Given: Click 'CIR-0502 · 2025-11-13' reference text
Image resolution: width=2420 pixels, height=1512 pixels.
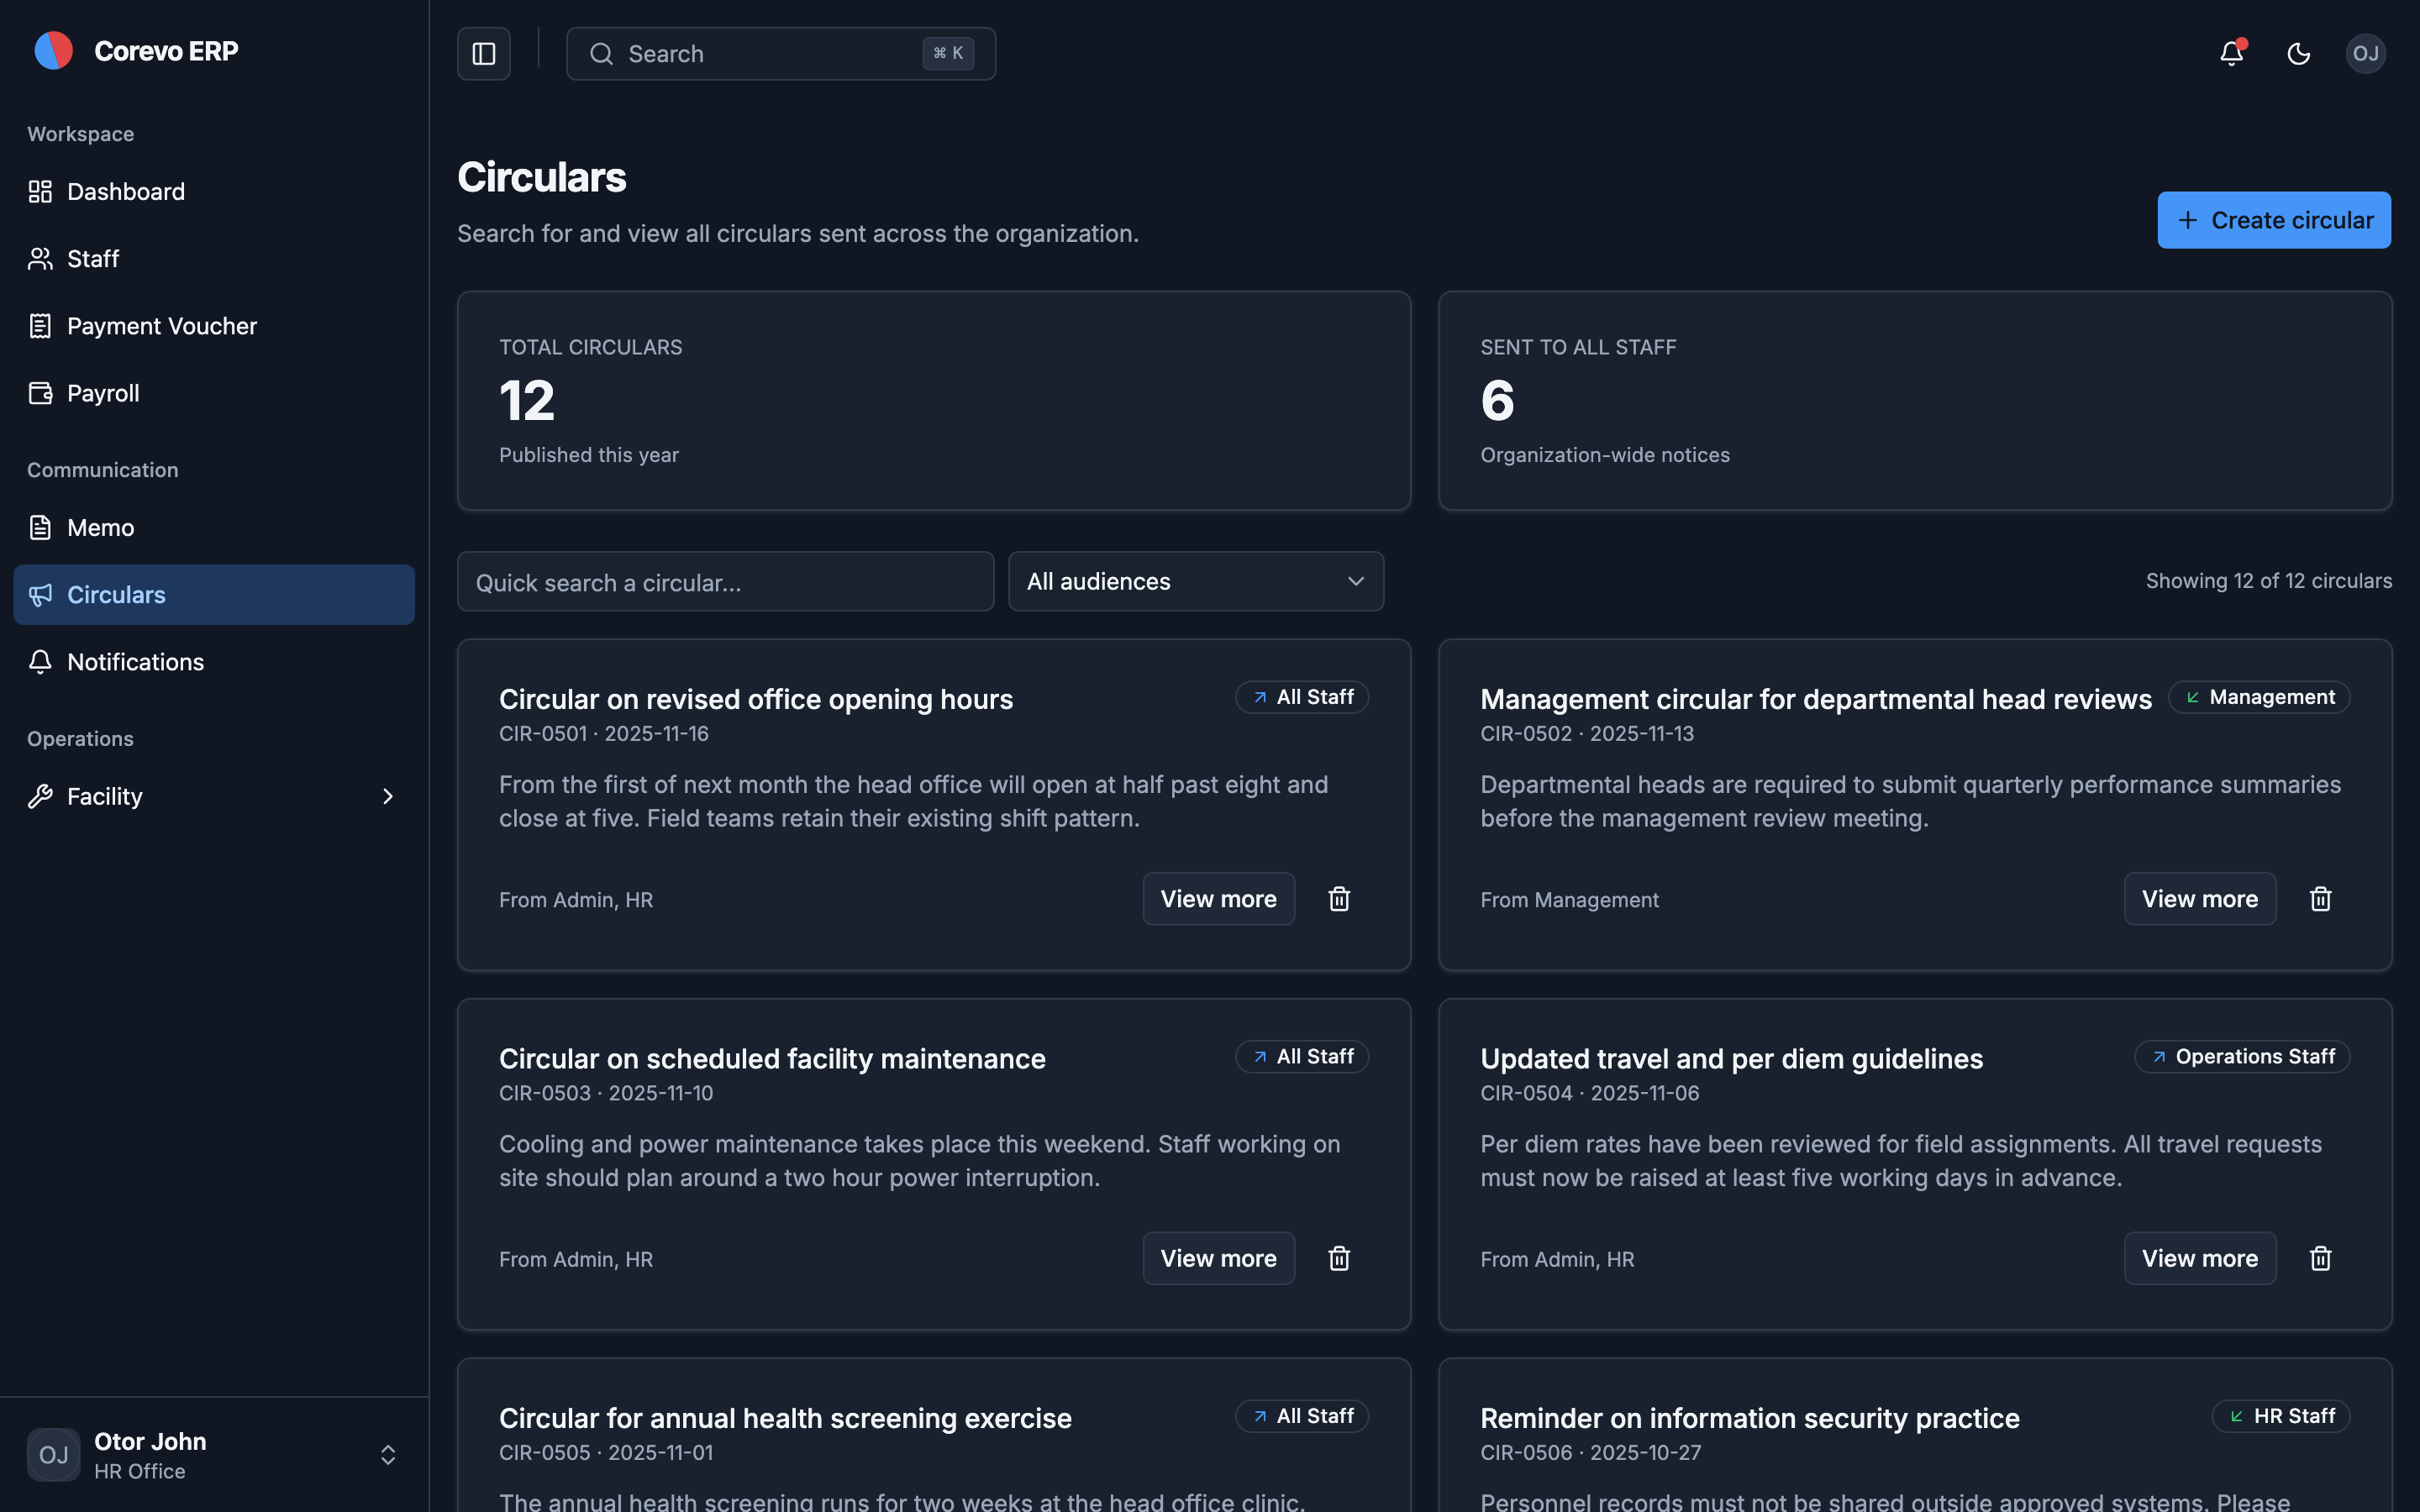Looking at the screenshot, I should click(1587, 733).
